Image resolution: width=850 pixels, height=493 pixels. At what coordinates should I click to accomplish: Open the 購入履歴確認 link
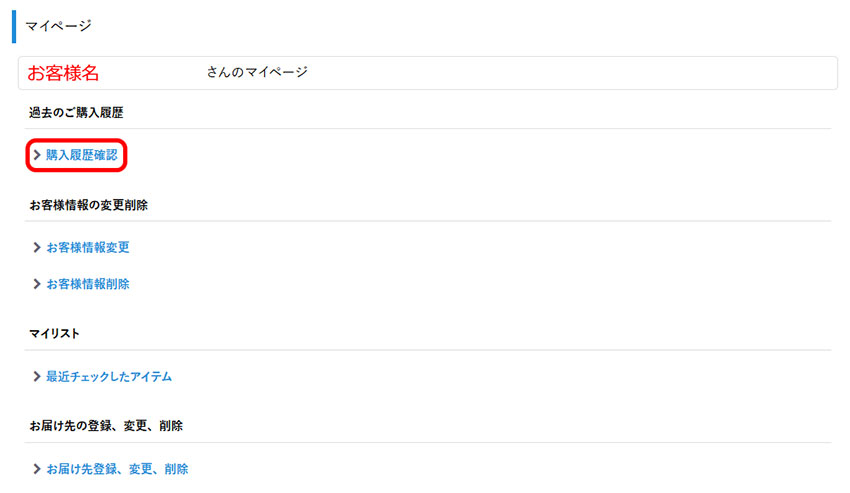click(81, 155)
